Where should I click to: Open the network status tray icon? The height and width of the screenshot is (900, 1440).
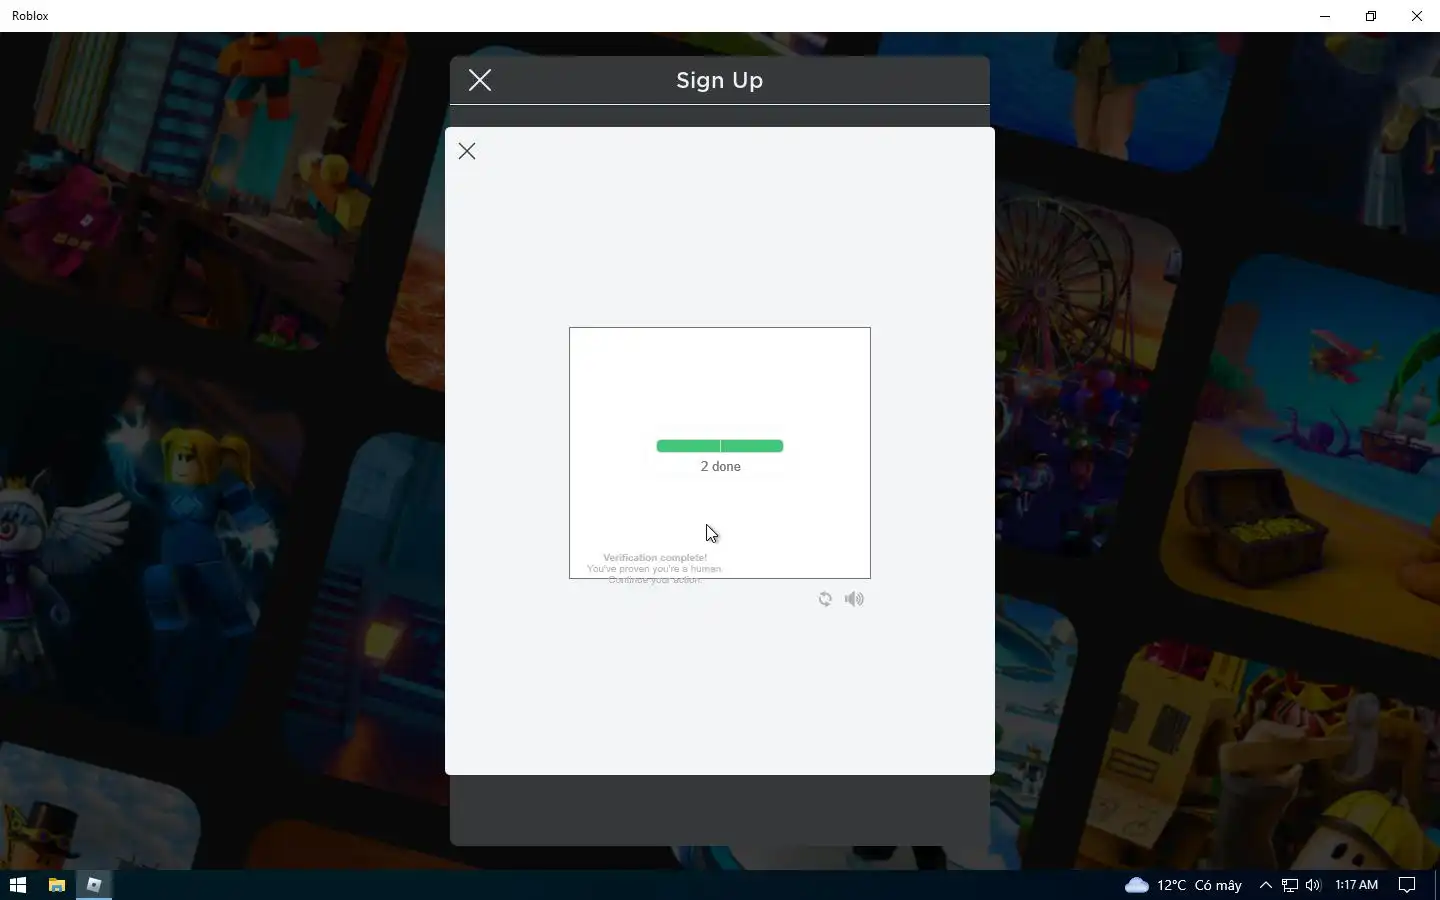click(1290, 885)
